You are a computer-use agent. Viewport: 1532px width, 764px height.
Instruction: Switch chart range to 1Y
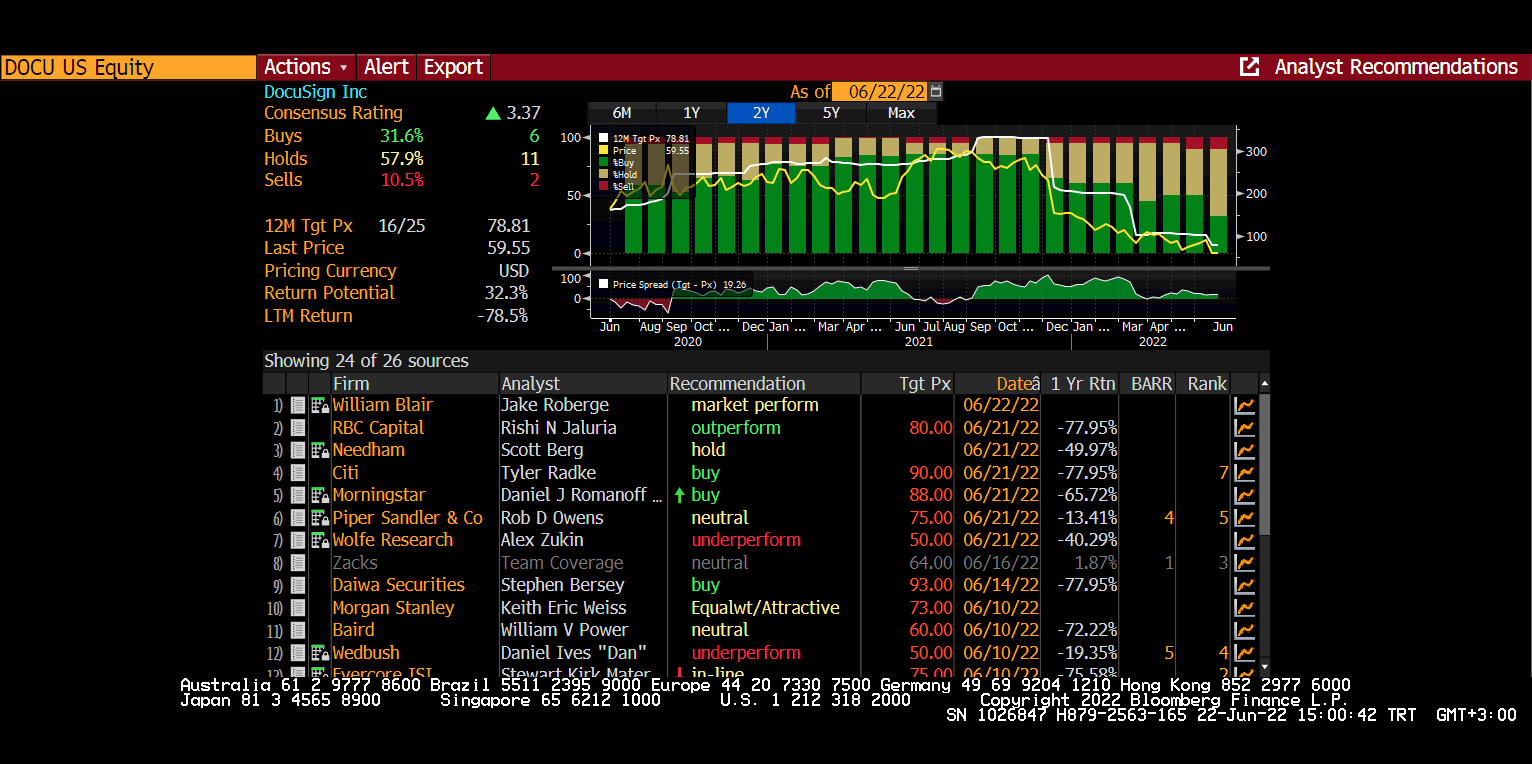(x=692, y=113)
